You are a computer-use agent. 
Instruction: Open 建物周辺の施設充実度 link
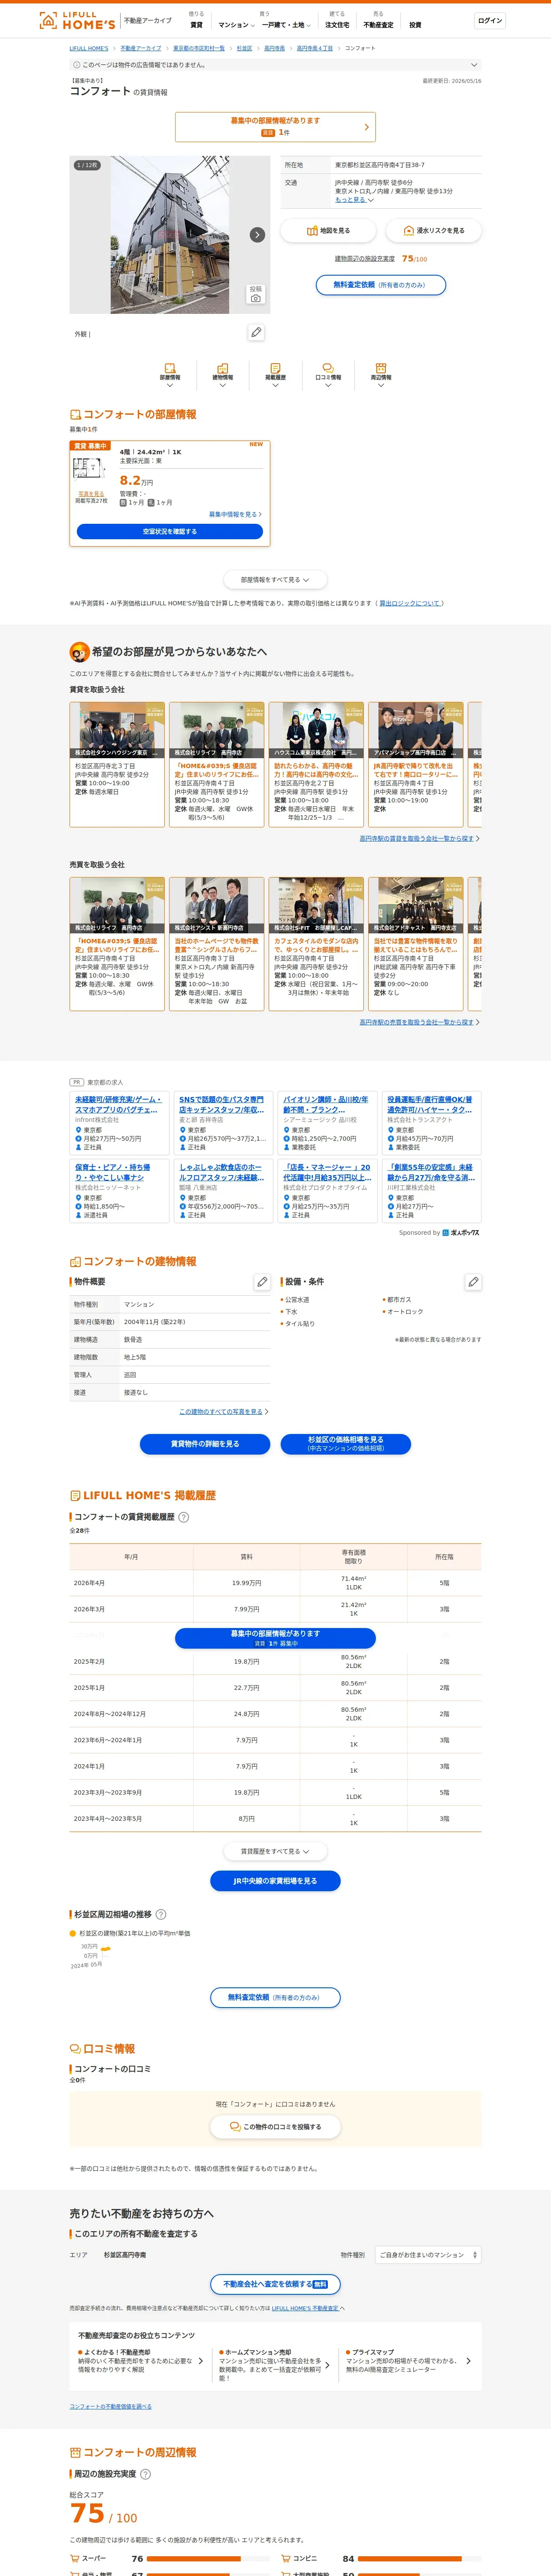point(365,258)
